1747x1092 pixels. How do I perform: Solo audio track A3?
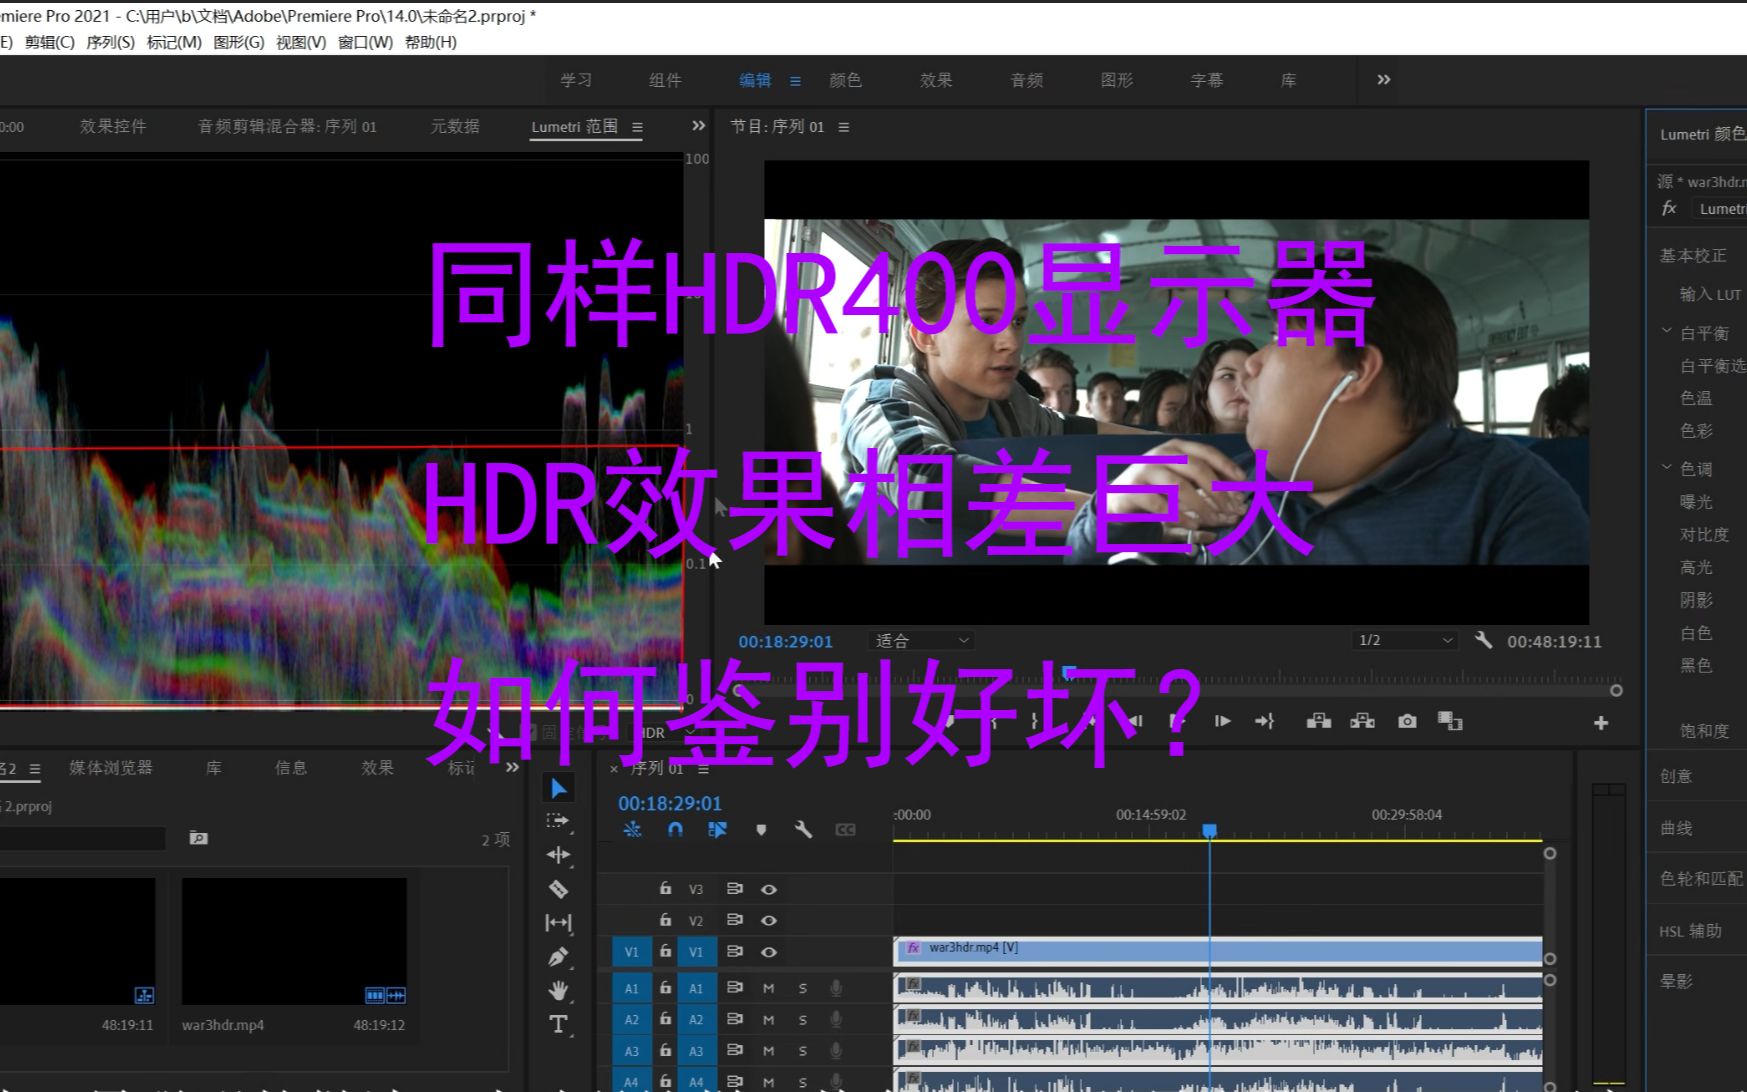[x=803, y=1051]
